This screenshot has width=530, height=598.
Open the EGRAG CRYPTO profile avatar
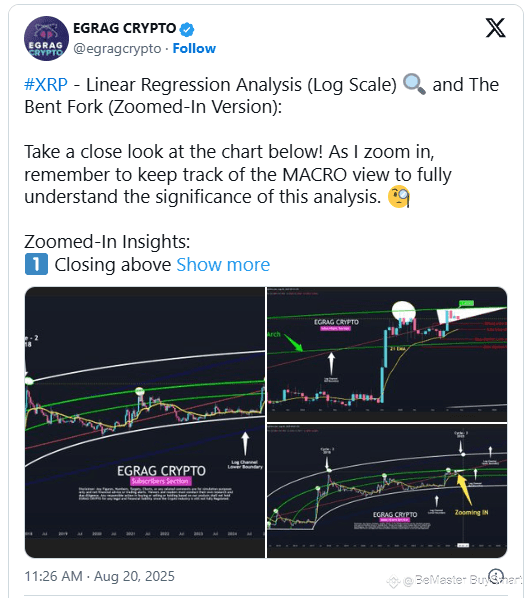pyautogui.click(x=46, y=39)
